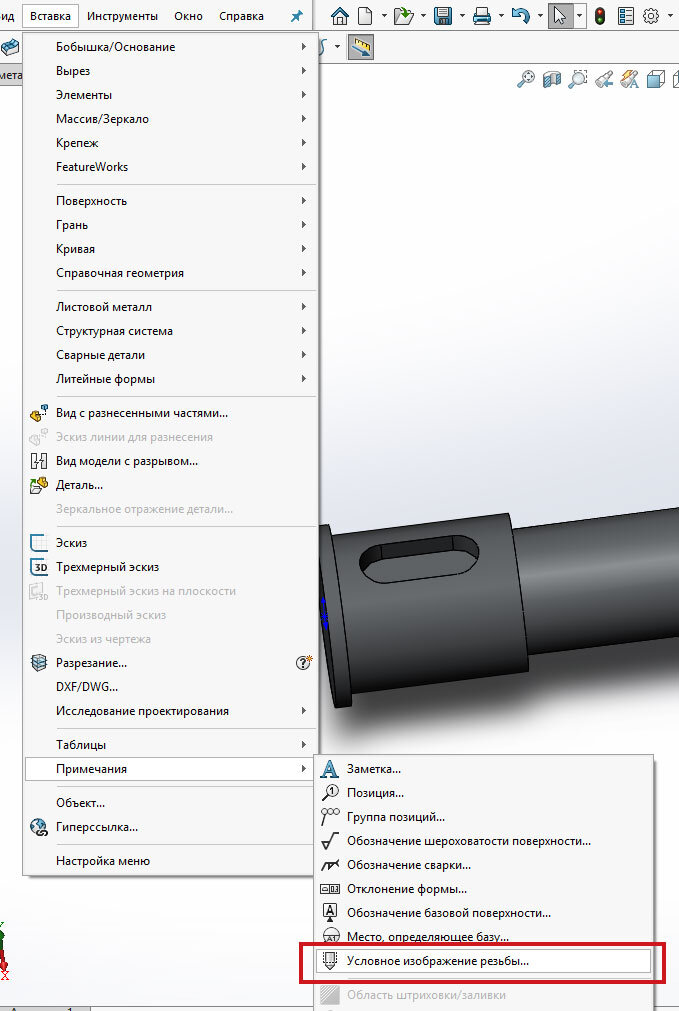Click the help icon next to Разрезание
Screen dimensions: 679x1011
tap(304, 662)
